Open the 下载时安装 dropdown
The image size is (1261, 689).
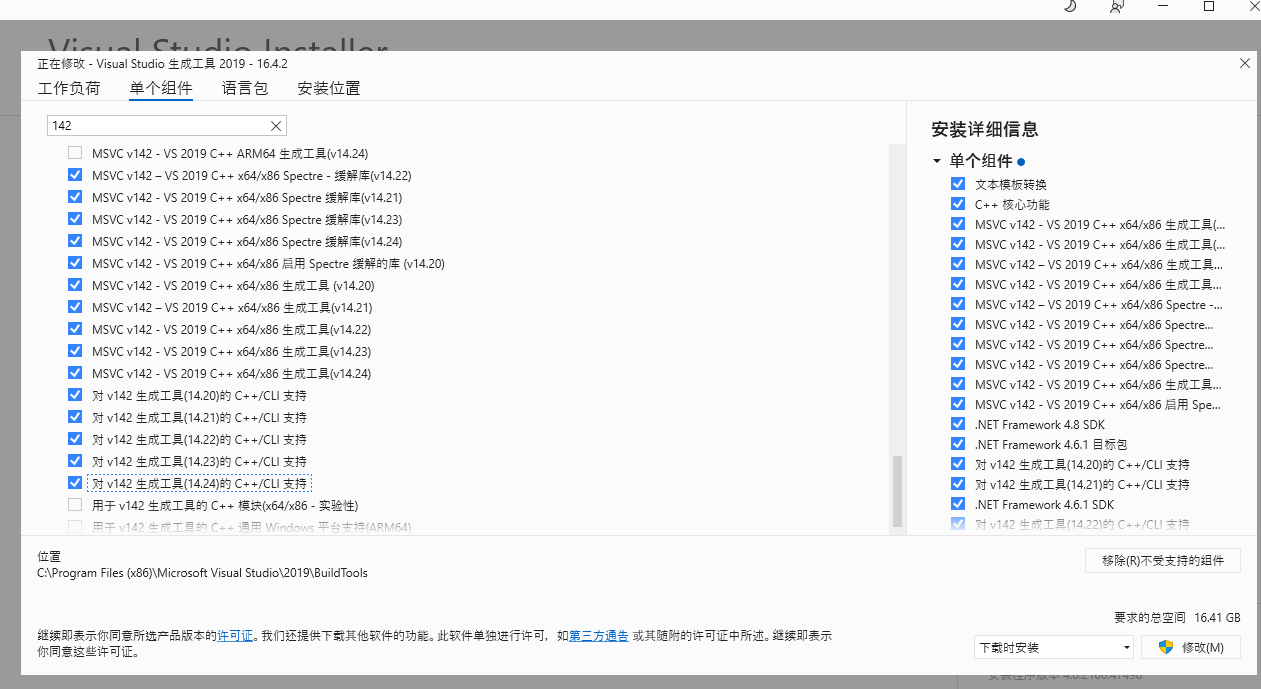[x=1054, y=647]
